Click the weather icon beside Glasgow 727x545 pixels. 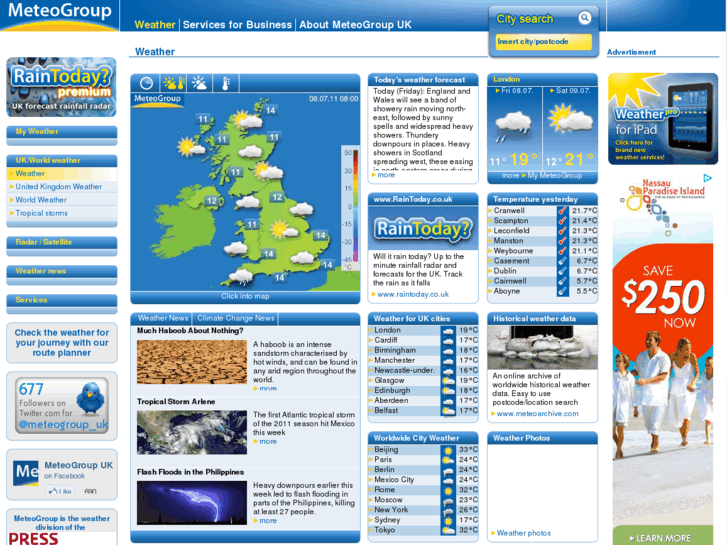click(x=448, y=381)
